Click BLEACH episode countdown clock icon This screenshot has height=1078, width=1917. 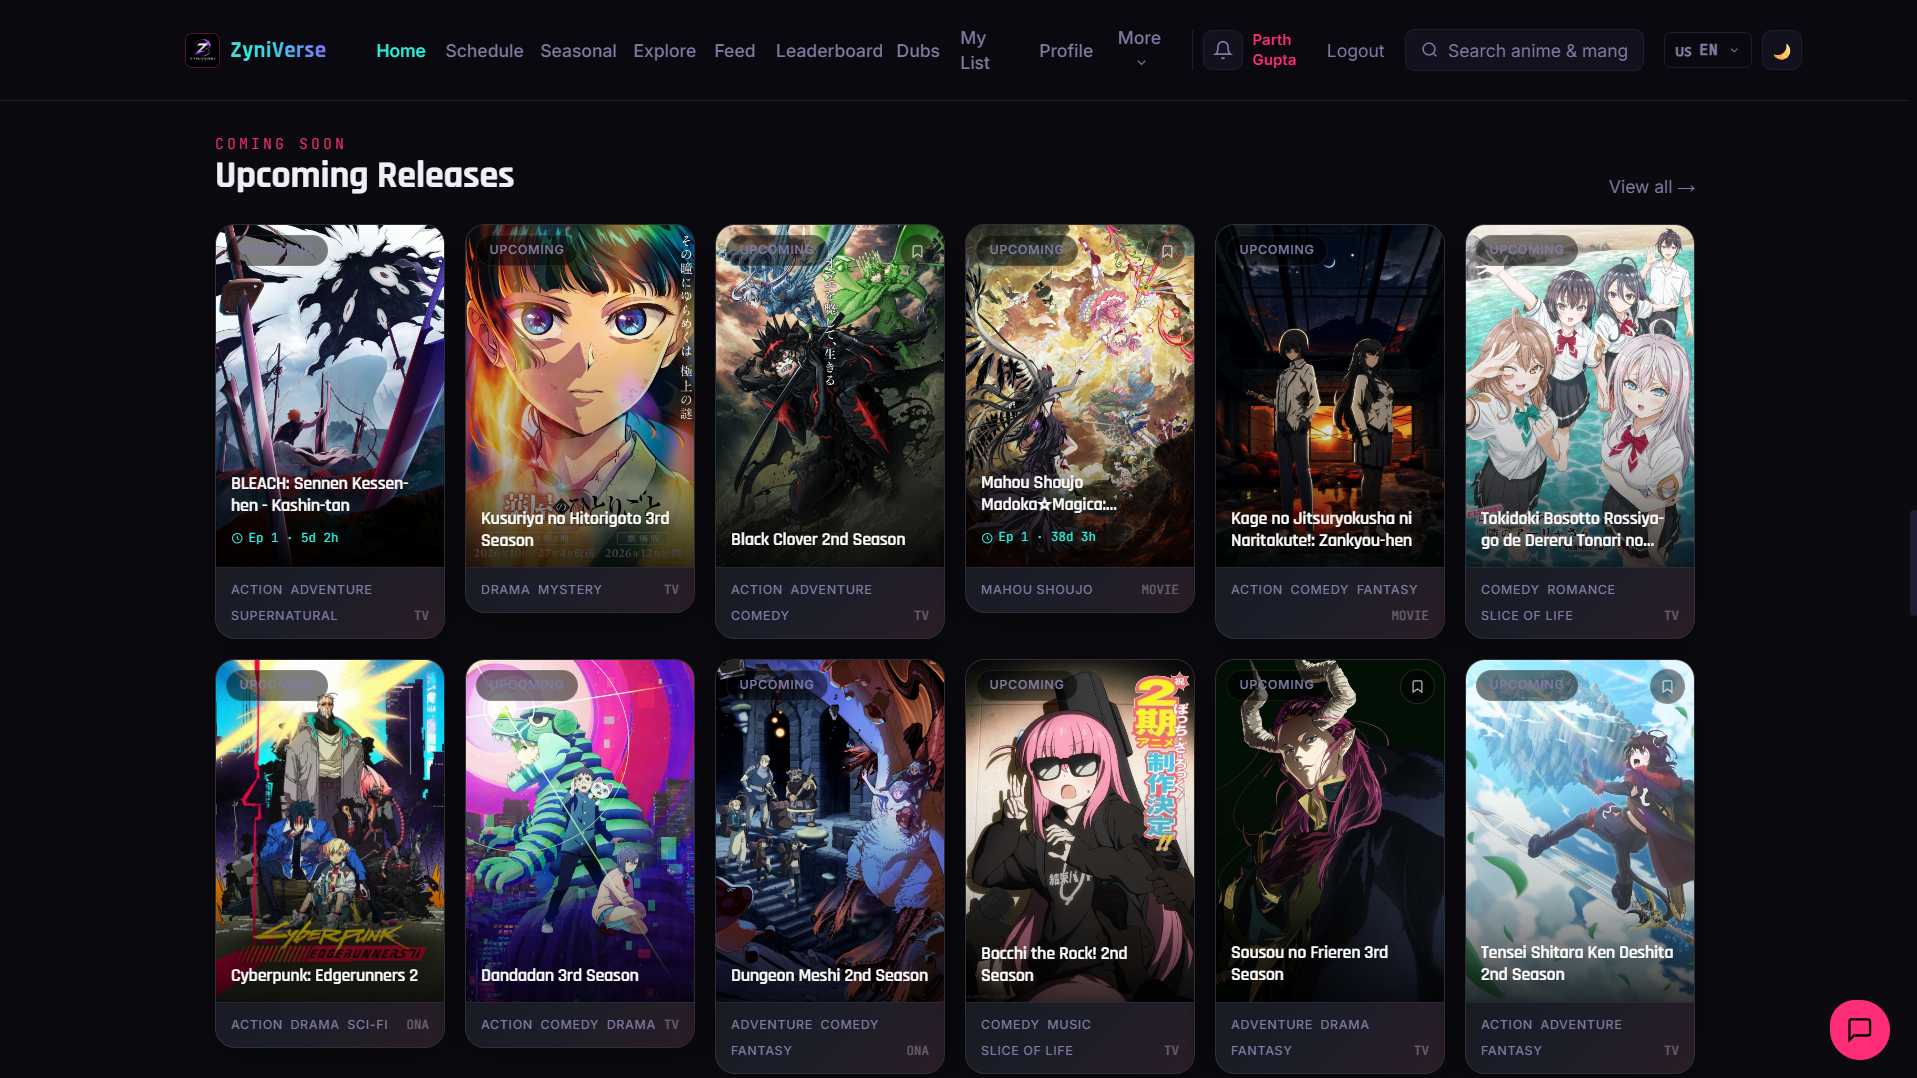pyautogui.click(x=237, y=538)
